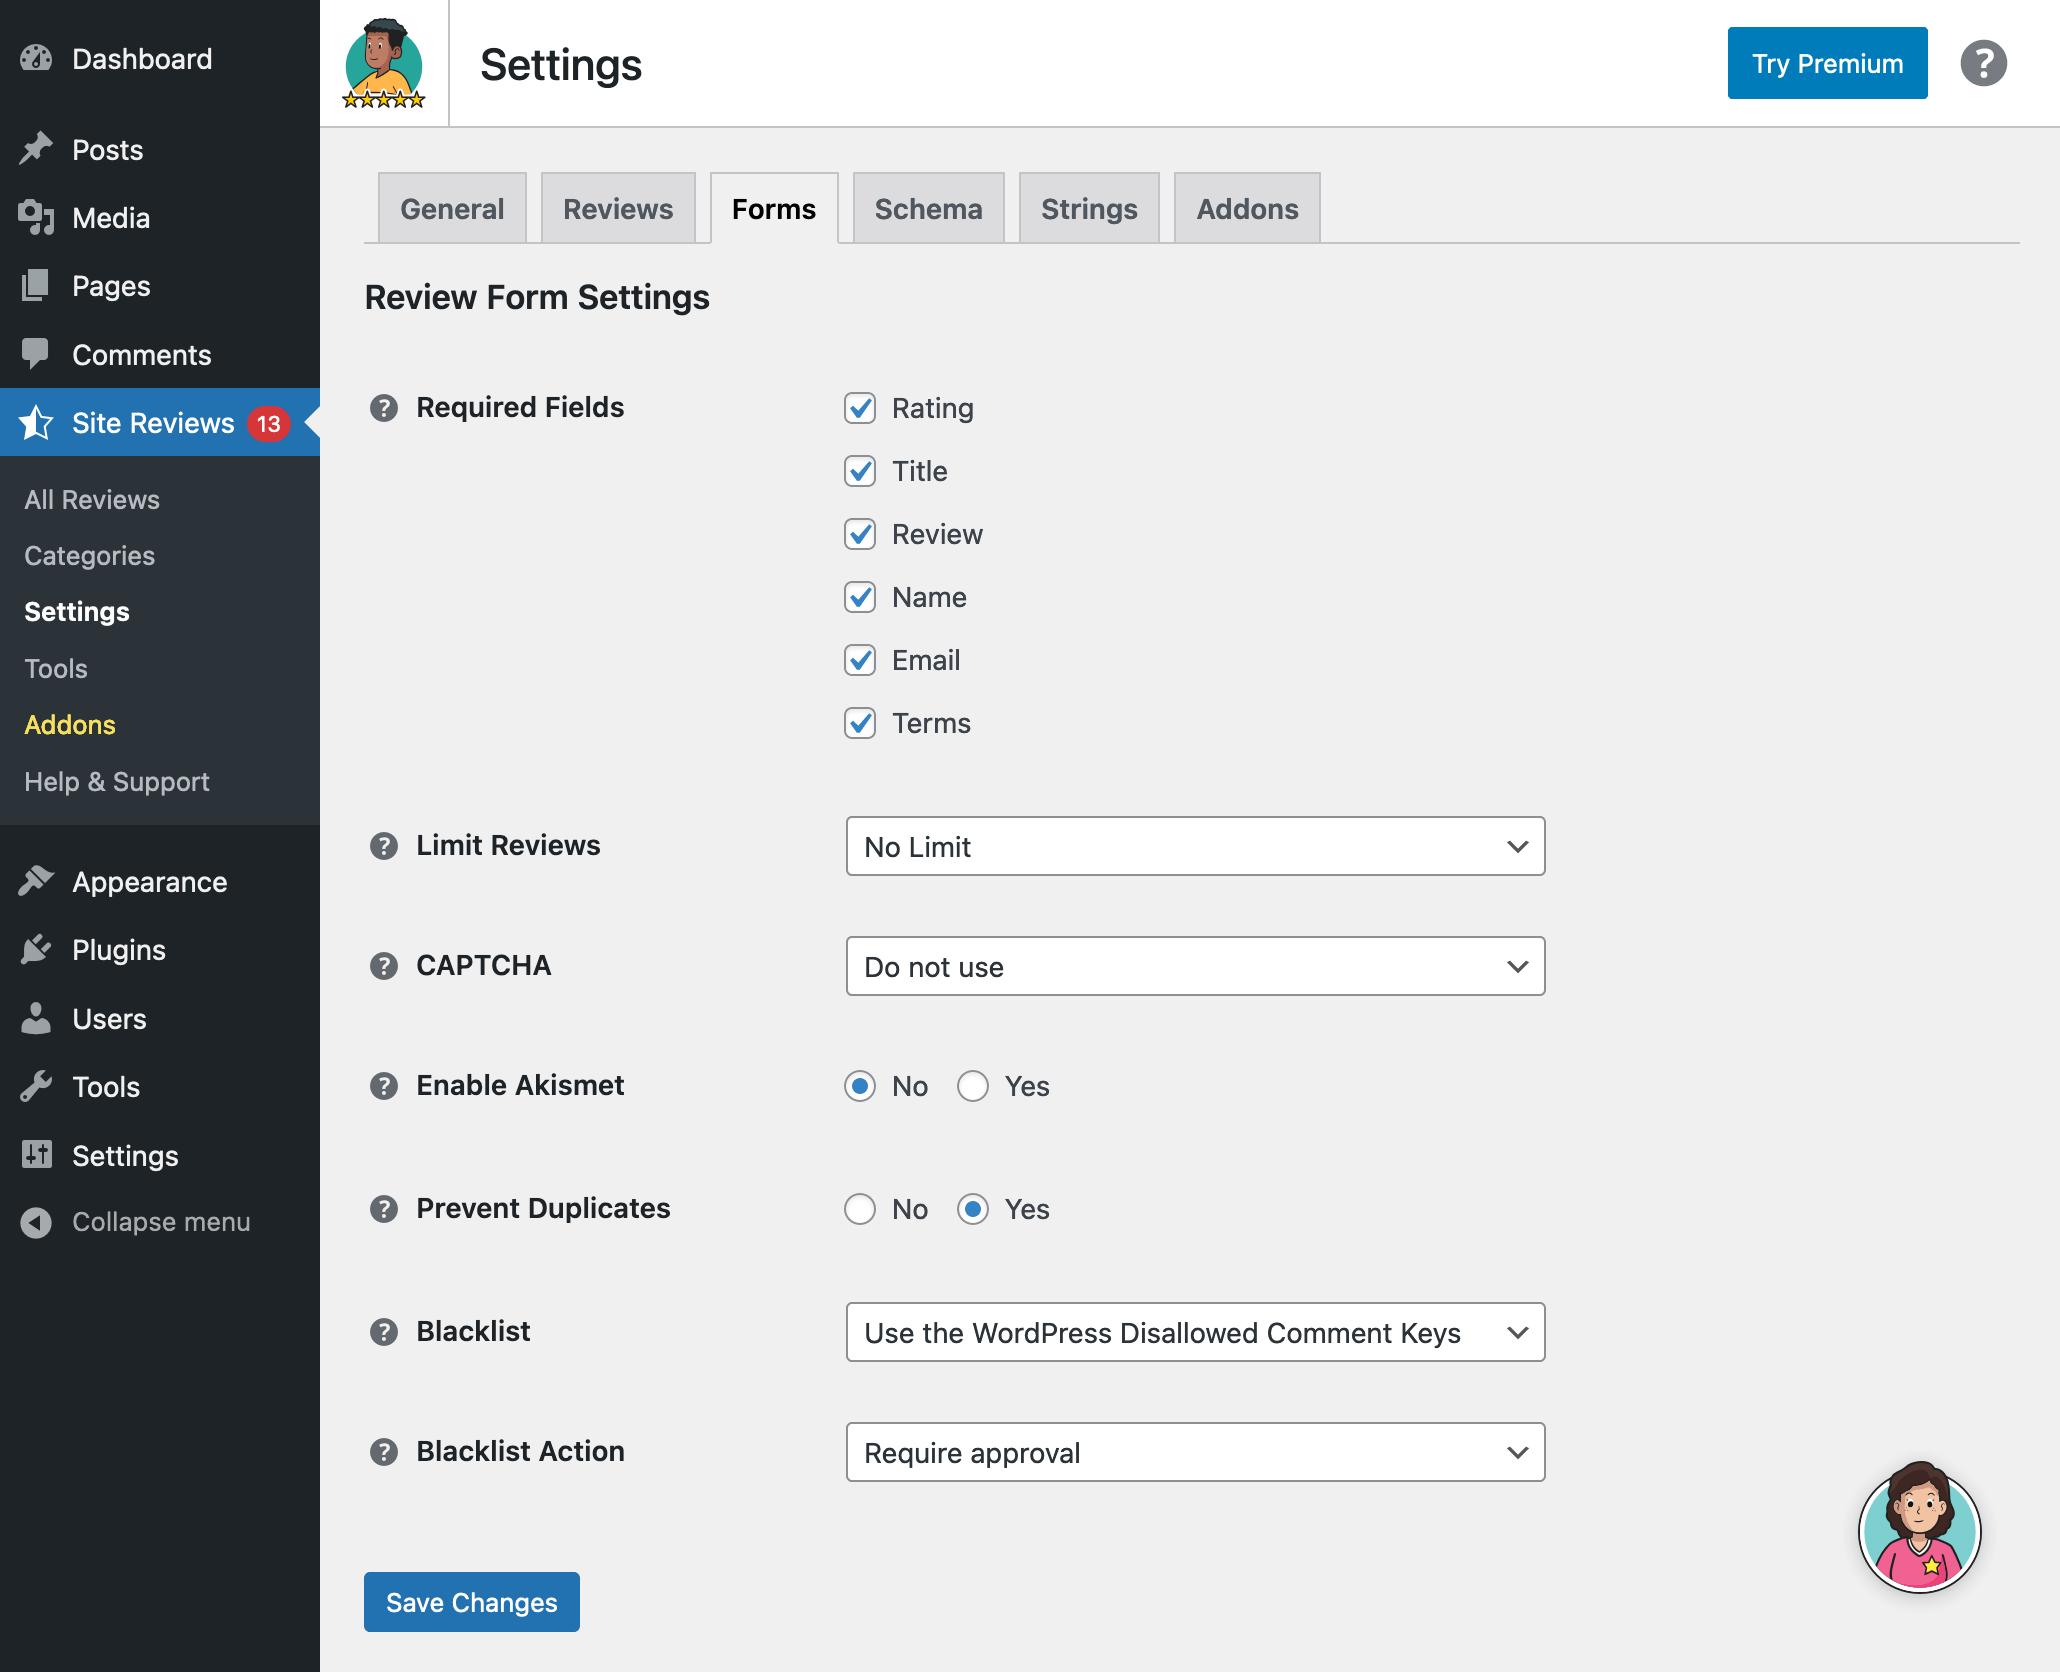
Task: Click help icon beside Limit Reviews
Action: point(384,846)
